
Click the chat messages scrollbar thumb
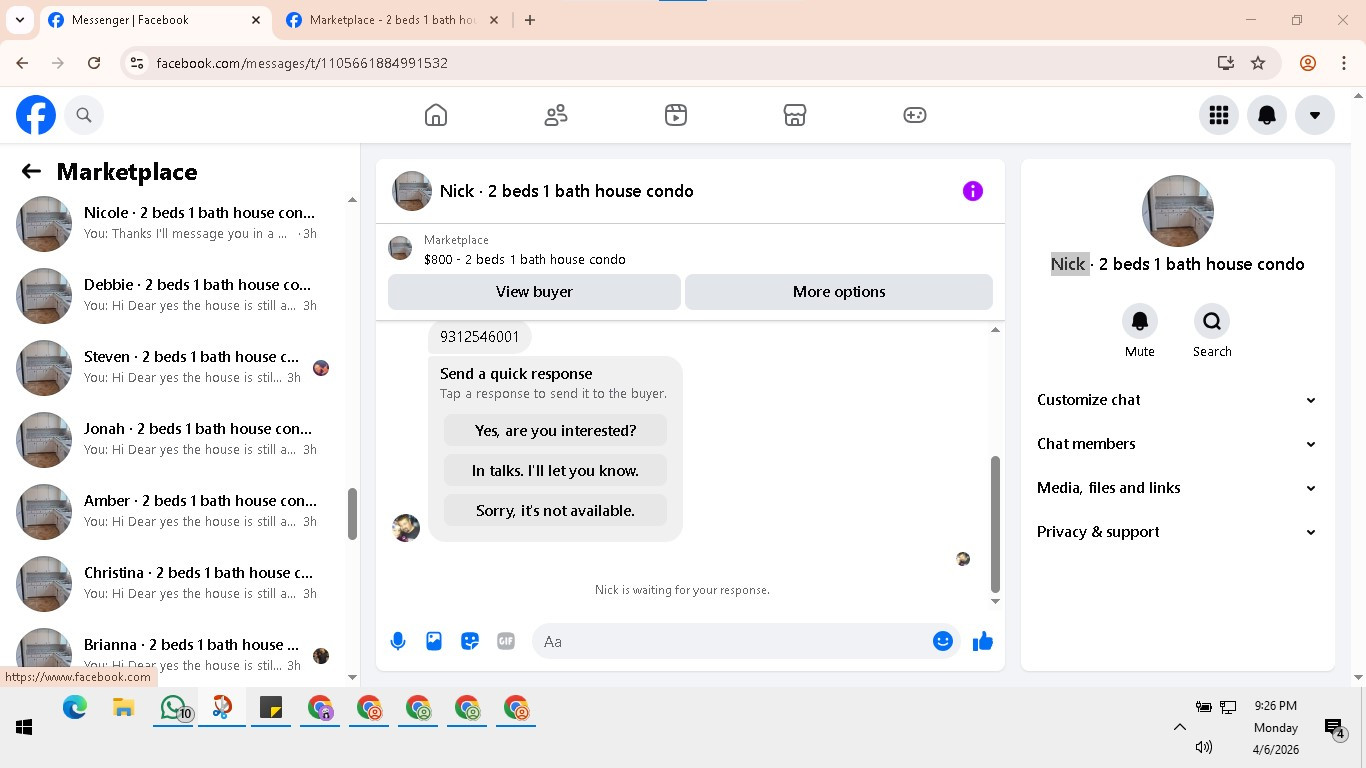(995, 524)
